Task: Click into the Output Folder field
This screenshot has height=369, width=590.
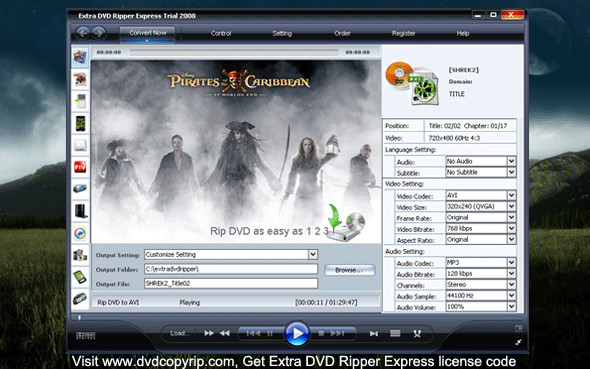Action: 231,269
